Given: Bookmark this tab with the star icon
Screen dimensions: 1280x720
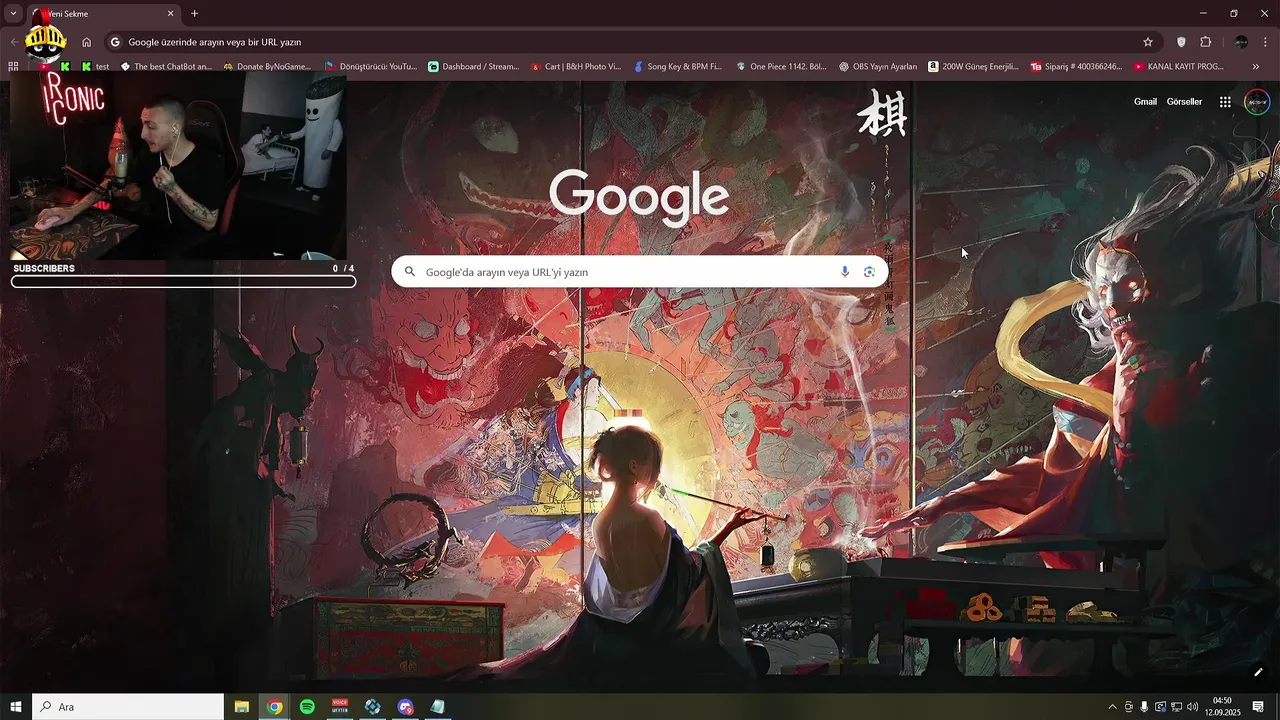Looking at the screenshot, I should pyautogui.click(x=1148, y=42).
